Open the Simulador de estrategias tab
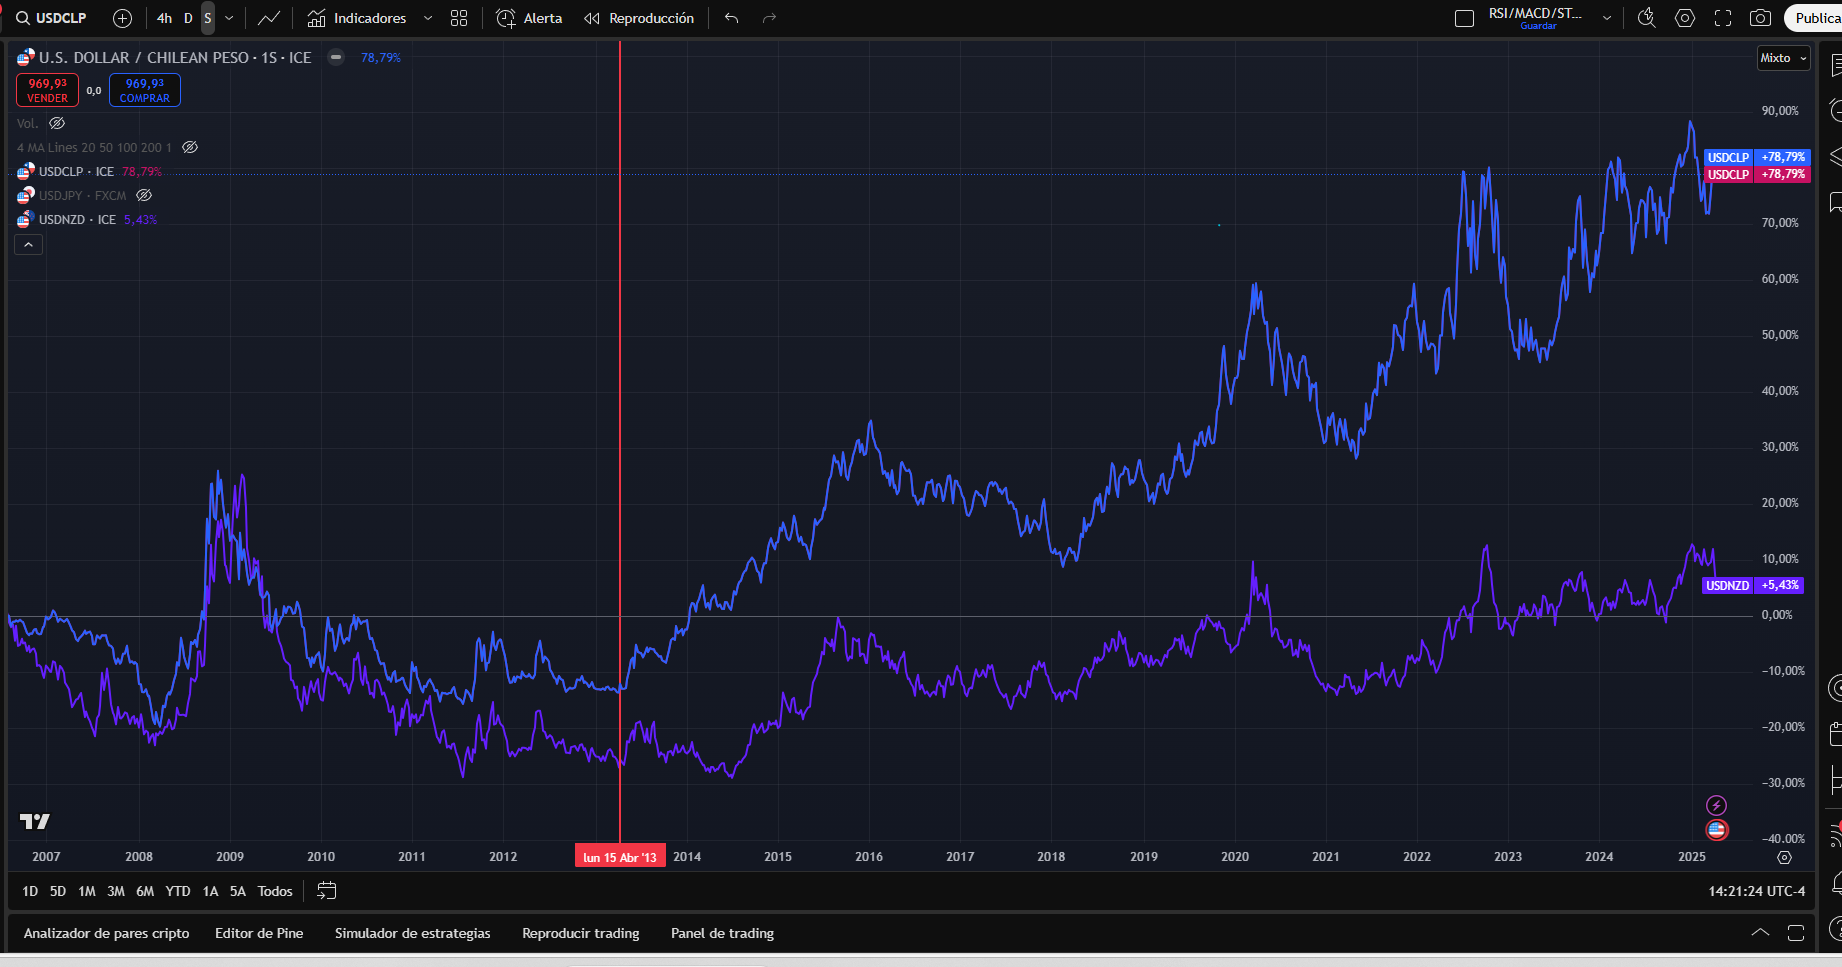Screen dimensions: 1842x967 [412, 933]
